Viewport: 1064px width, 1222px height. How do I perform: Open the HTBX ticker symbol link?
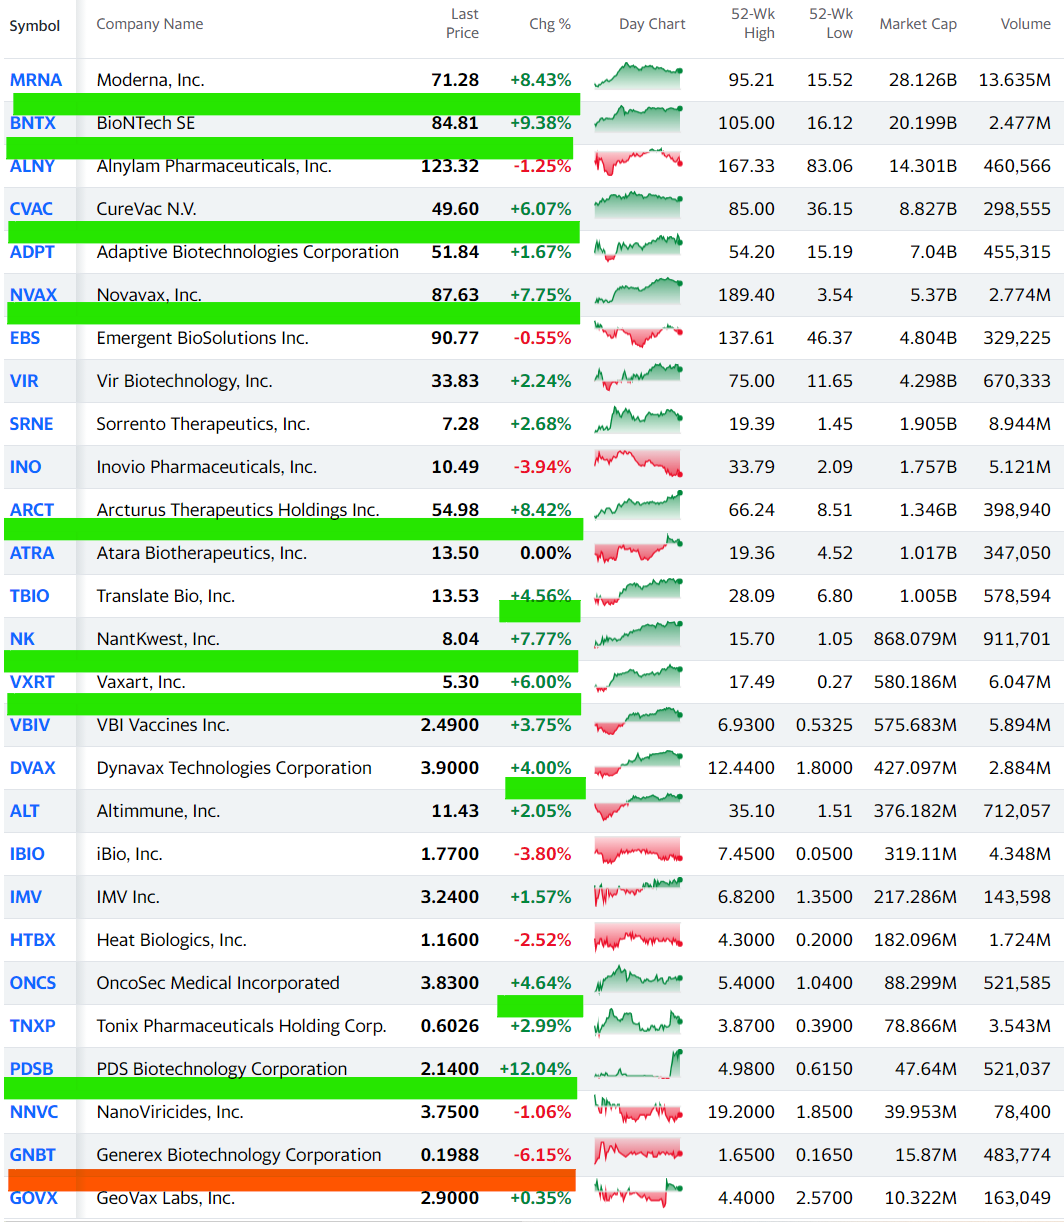point(33,940)
